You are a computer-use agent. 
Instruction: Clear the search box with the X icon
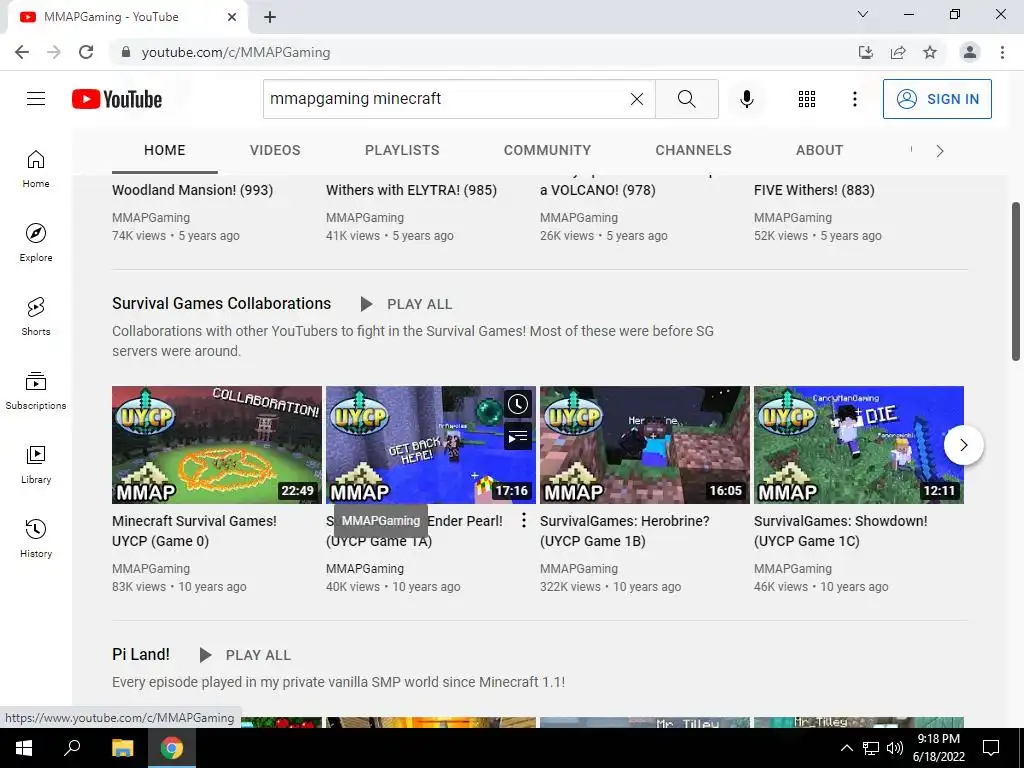(637, 99)
